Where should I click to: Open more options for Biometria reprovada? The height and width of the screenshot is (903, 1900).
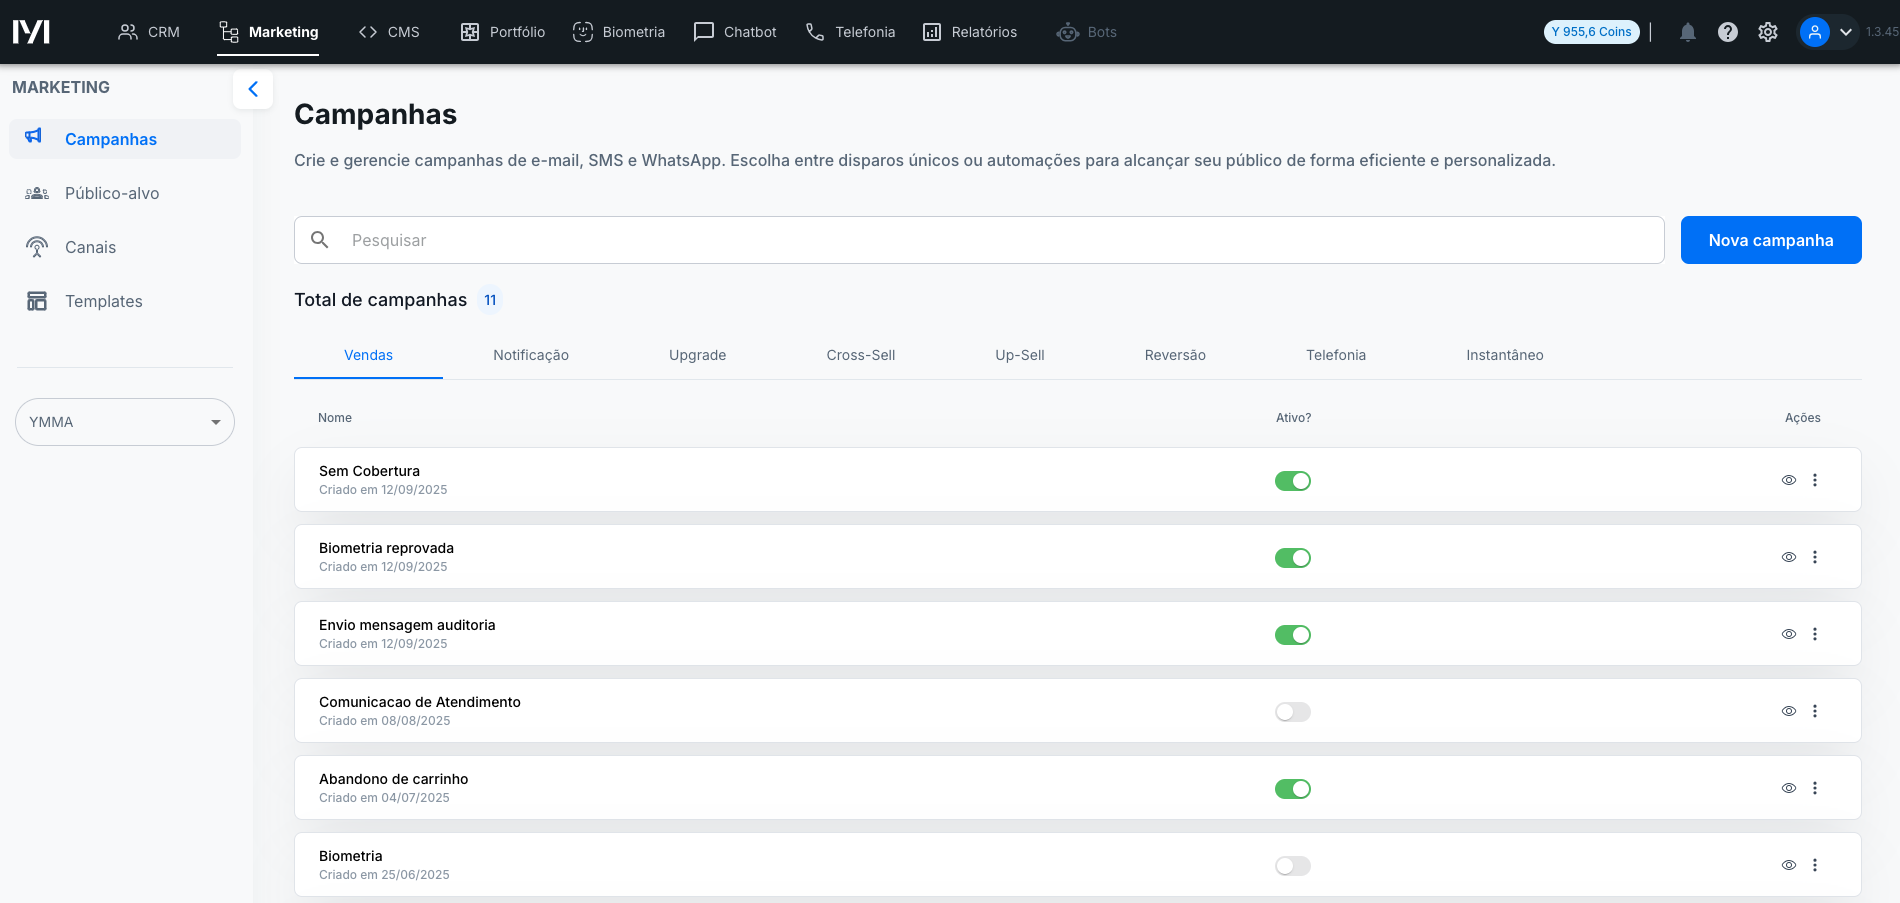1815,557
